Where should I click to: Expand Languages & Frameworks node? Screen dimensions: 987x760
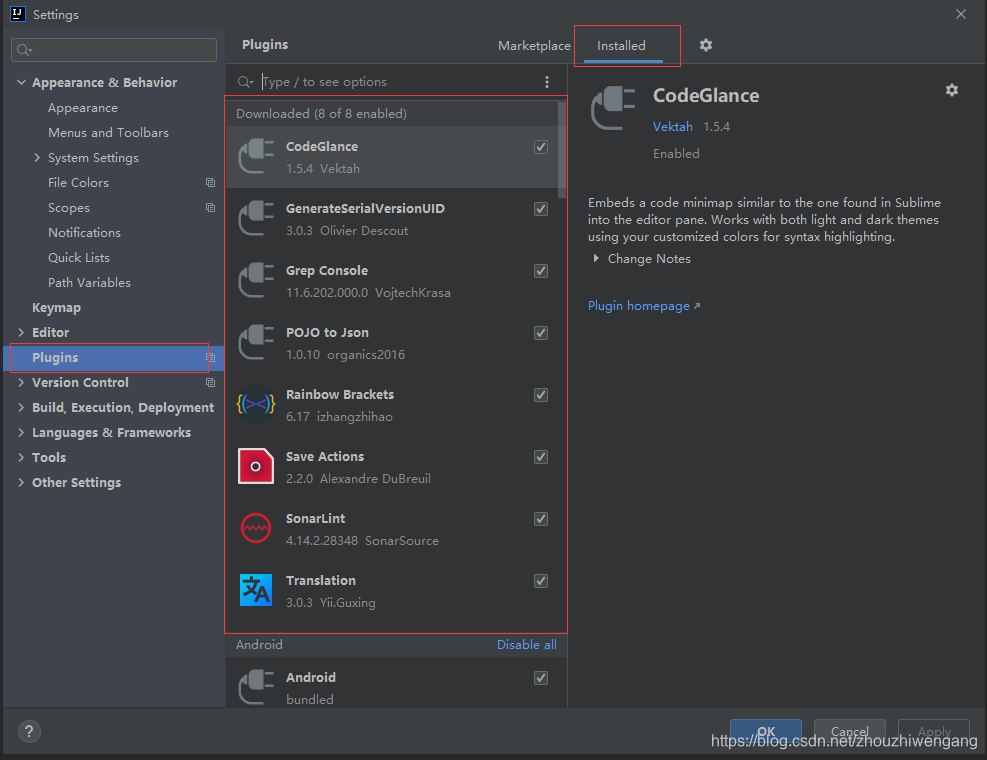click(21, 433)
